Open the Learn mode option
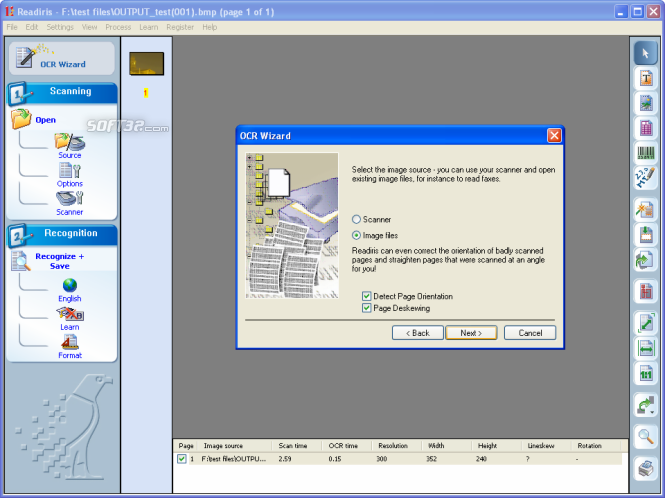The image size is (665, 498). (x=70, y=319)
